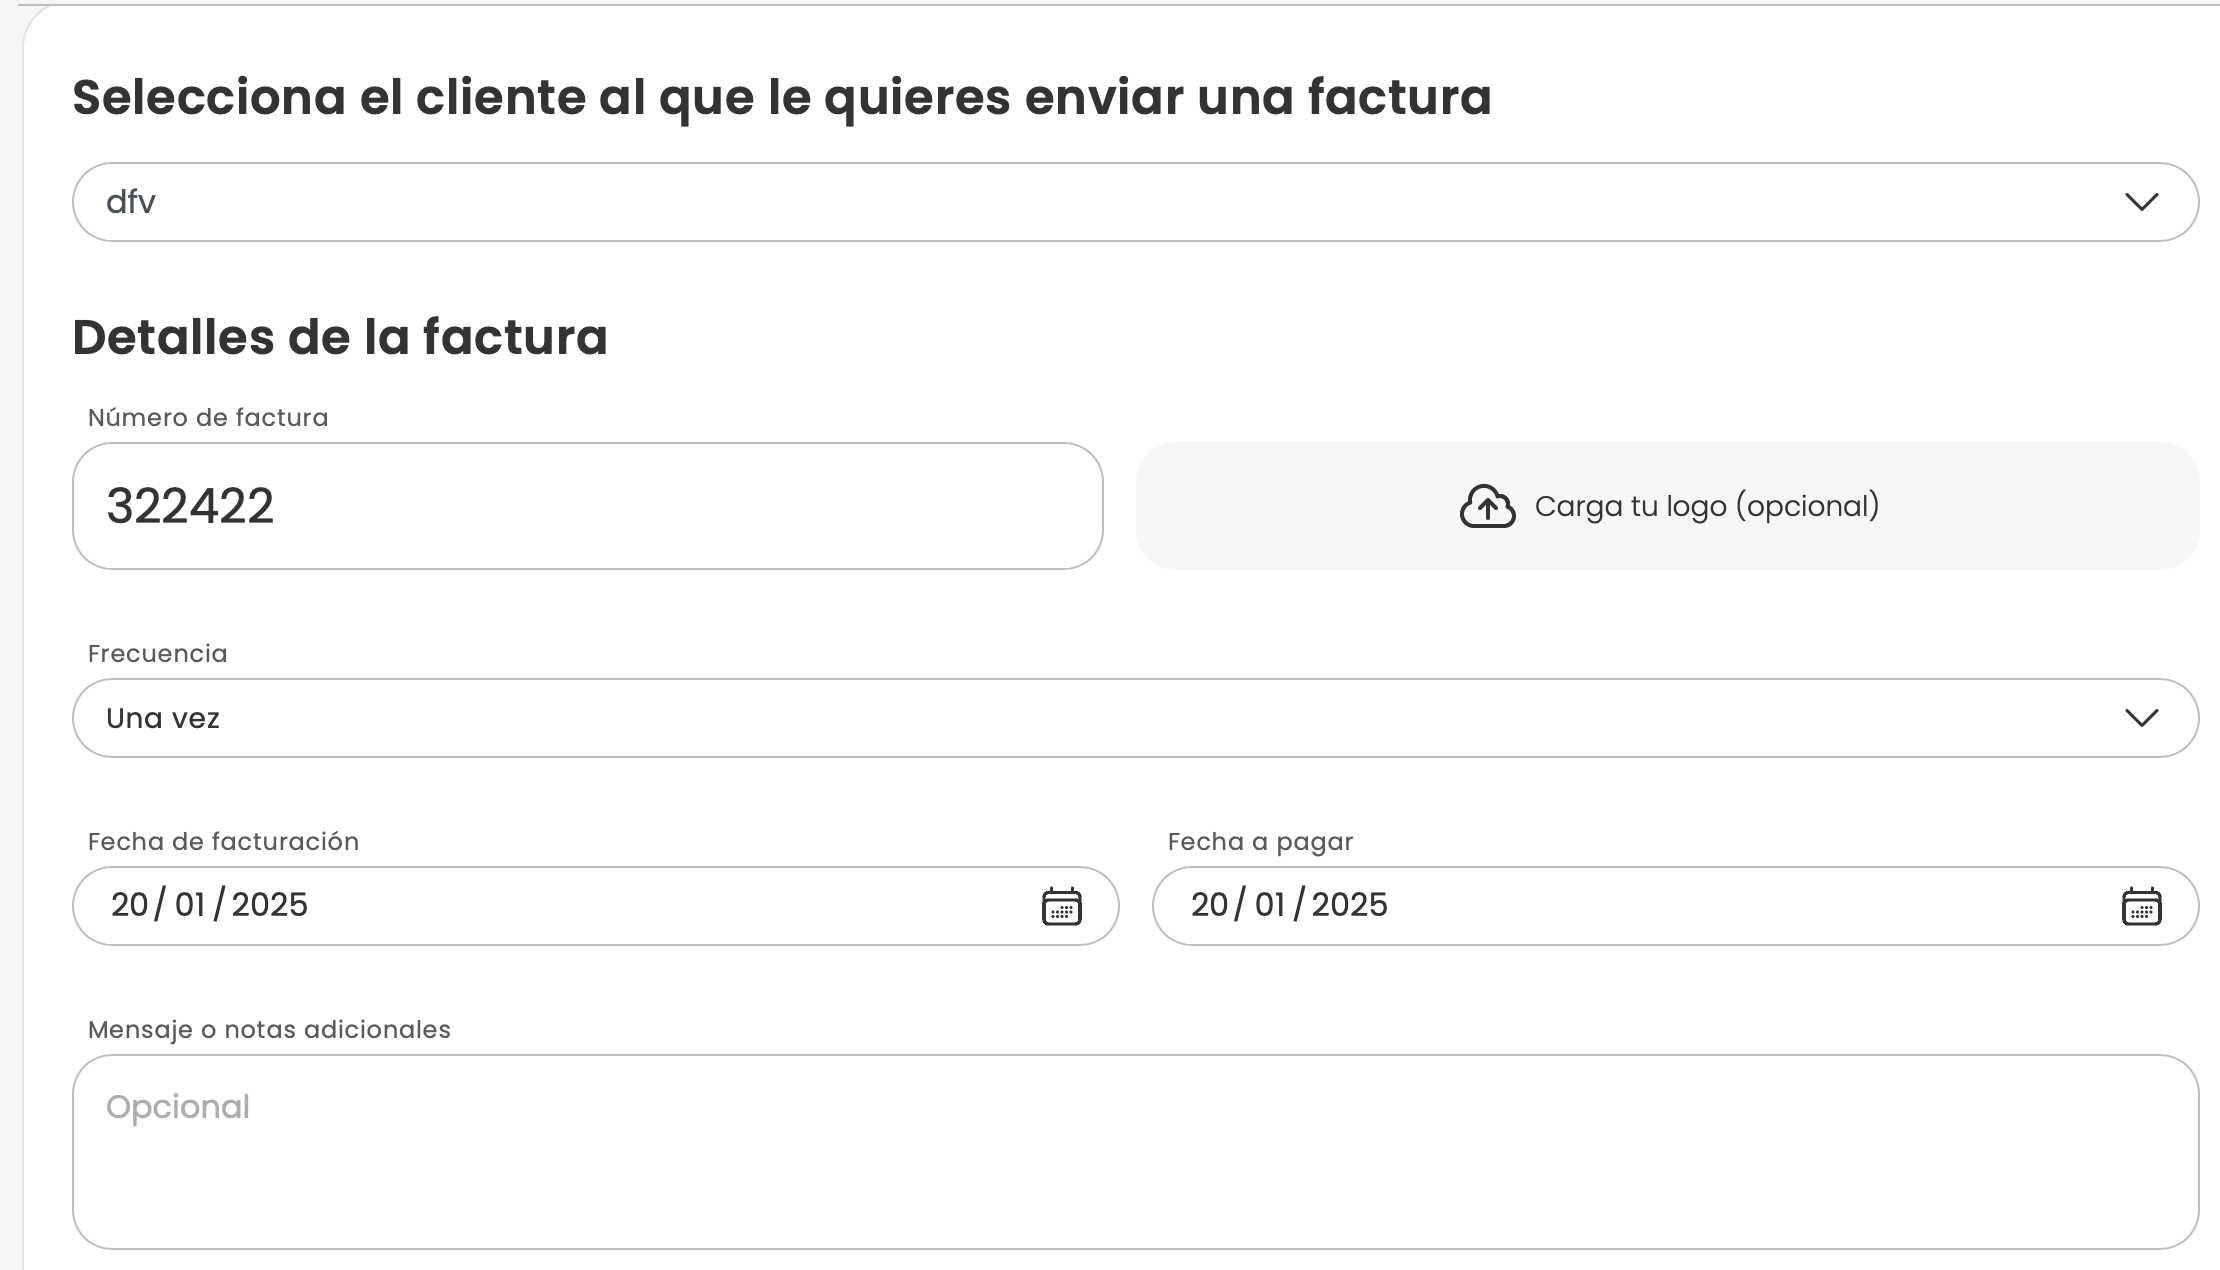Click the "Detalles de la factura" heading
This screenshot has height=1270, width=2220.
[x=340, y=337]
